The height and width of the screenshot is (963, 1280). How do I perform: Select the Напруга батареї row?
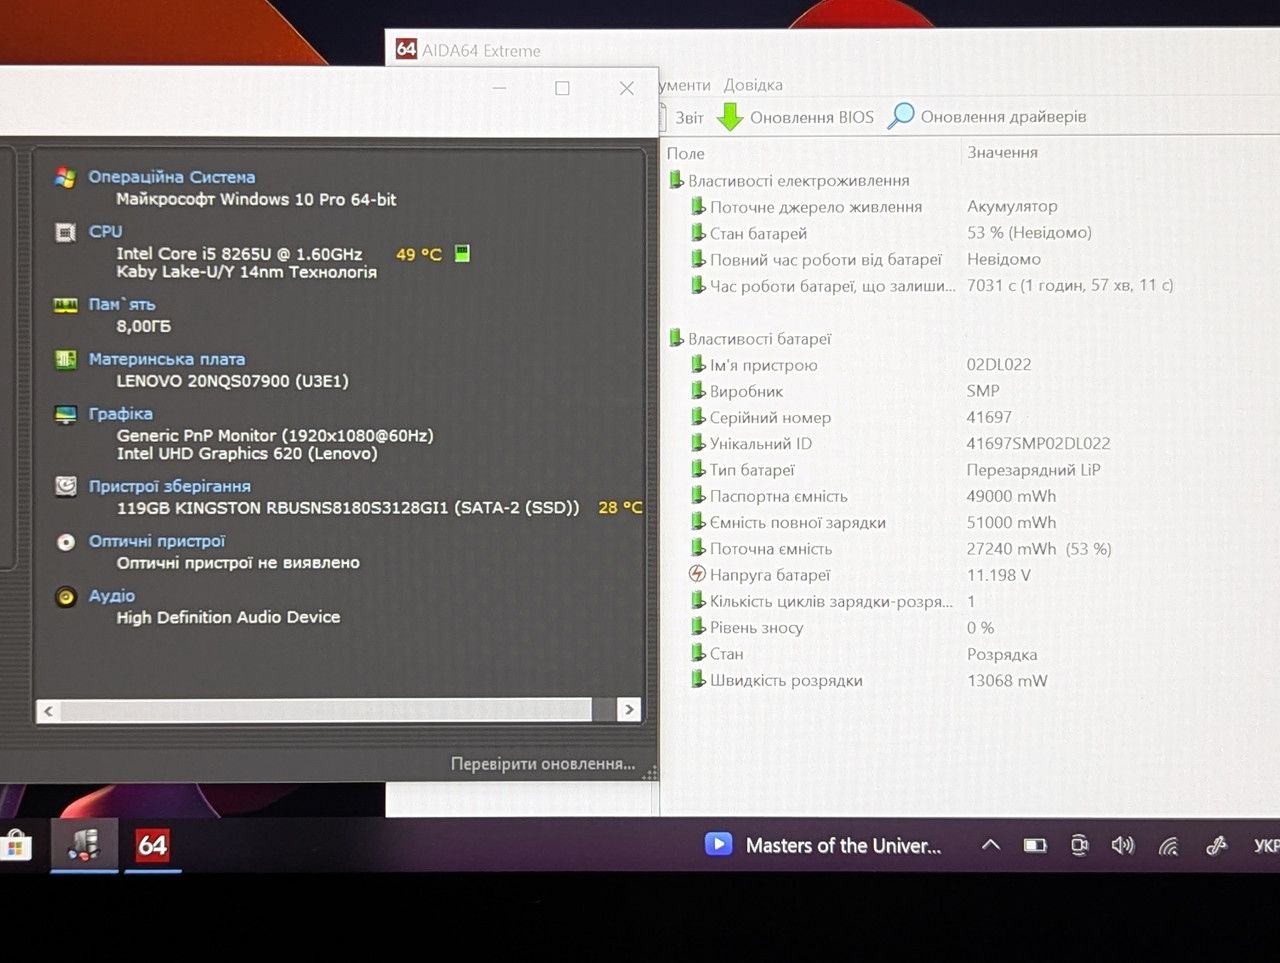[x=770, y=575]
